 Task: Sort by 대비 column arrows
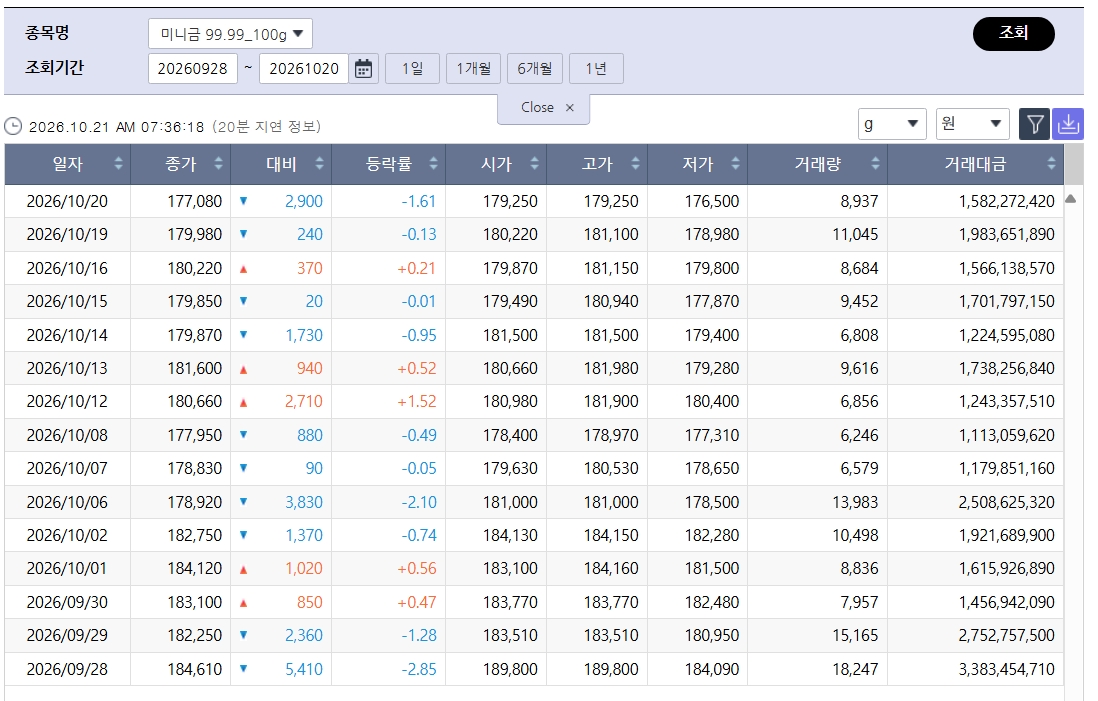coord(319,164)
